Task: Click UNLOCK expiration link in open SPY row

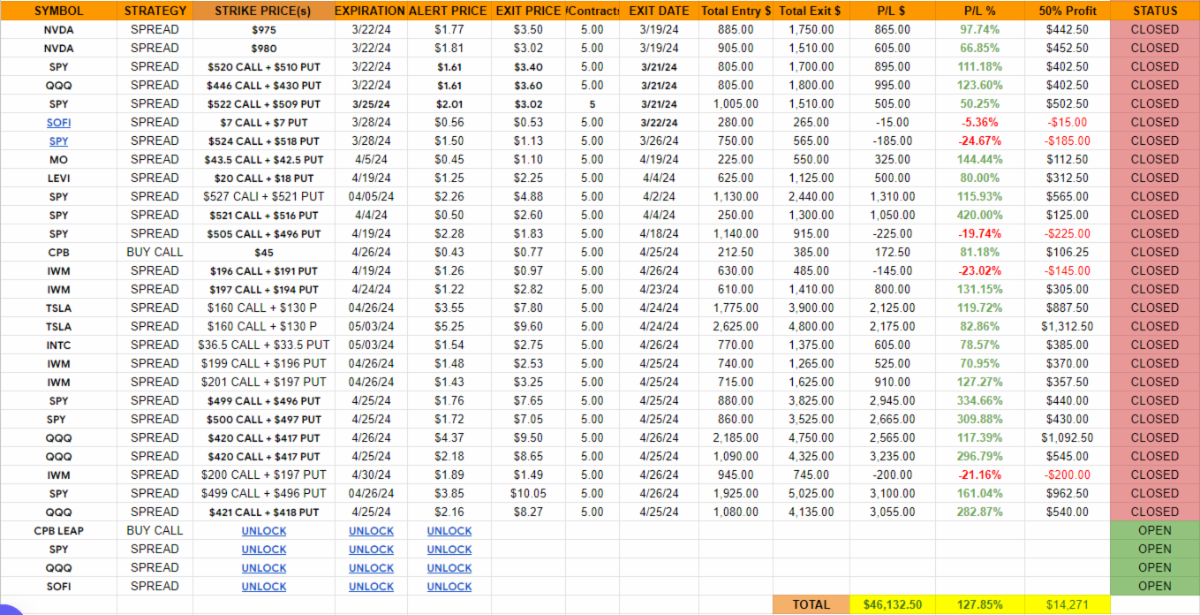Action: tap(371, 549)
